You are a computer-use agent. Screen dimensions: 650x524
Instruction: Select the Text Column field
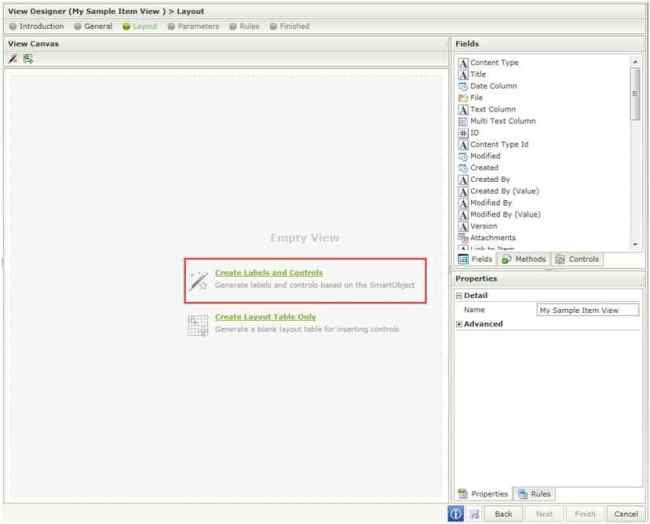(493, 109)
